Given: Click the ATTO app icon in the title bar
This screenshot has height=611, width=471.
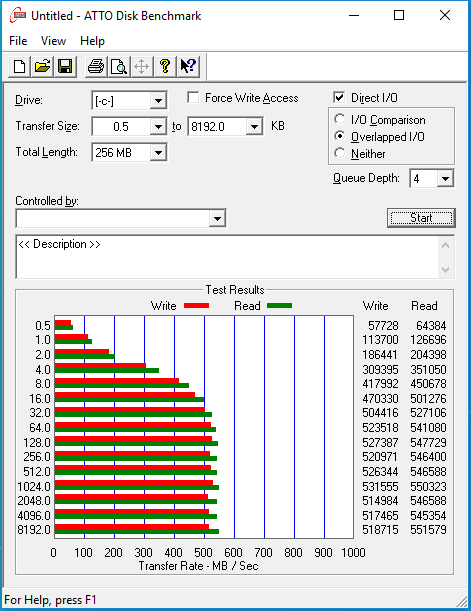Looking at the screenshot, I should pyautogui.click(x=18, y=16).
